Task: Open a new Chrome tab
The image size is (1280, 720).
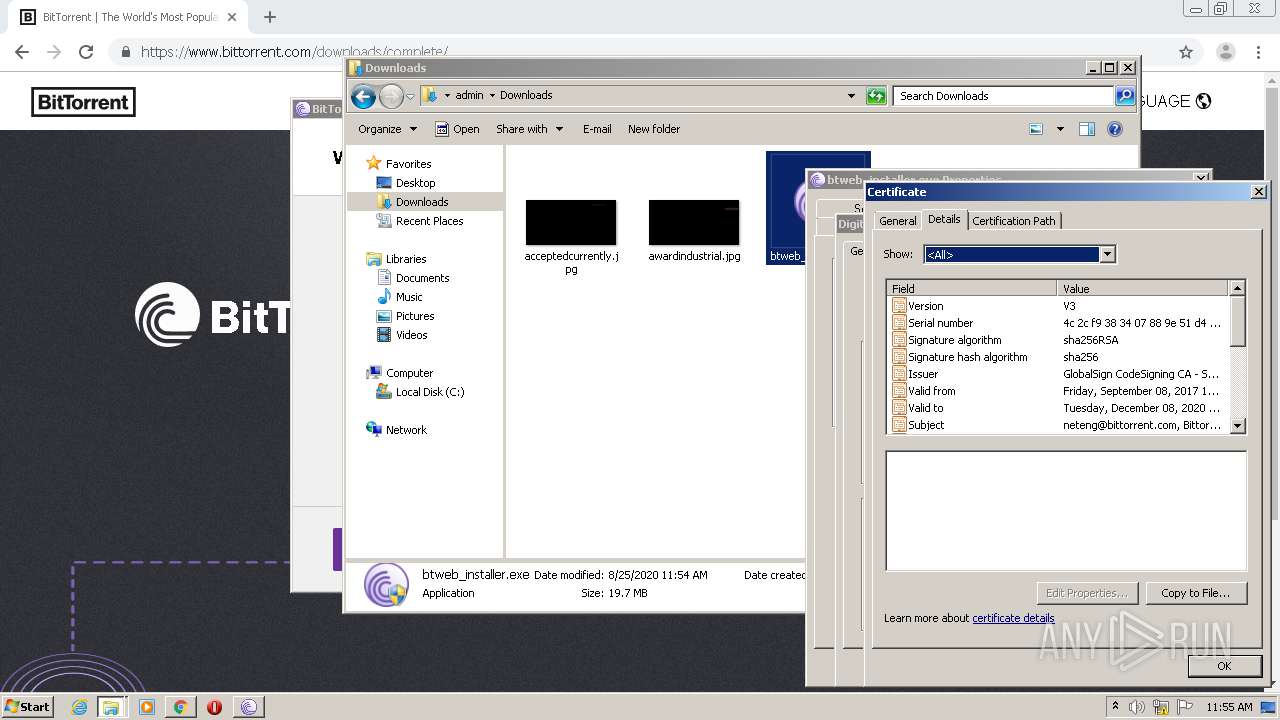Action: [x=270, y=17]
